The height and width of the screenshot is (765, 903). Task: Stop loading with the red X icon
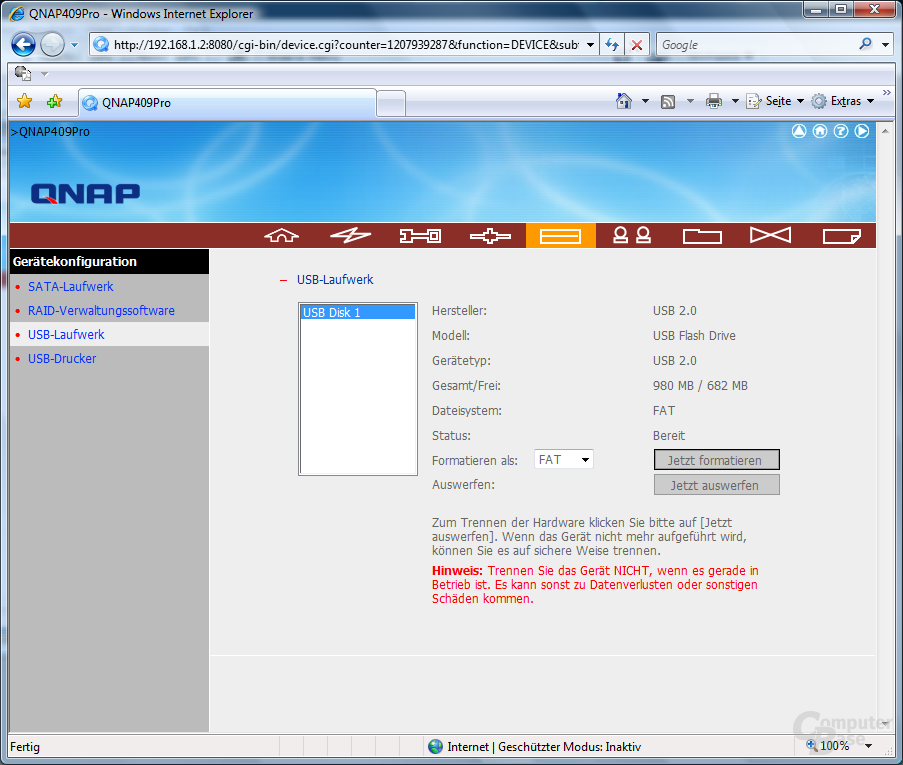[636, 44]
